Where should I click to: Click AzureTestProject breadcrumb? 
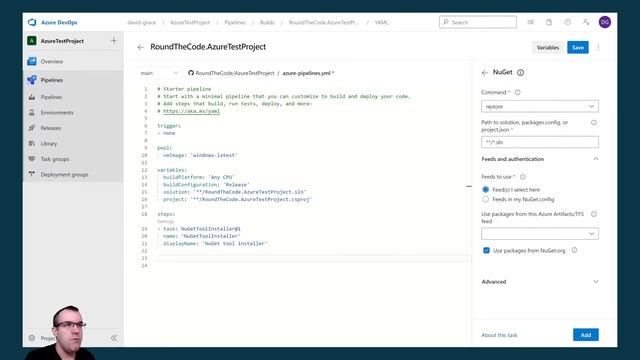(x=190, y=22)
